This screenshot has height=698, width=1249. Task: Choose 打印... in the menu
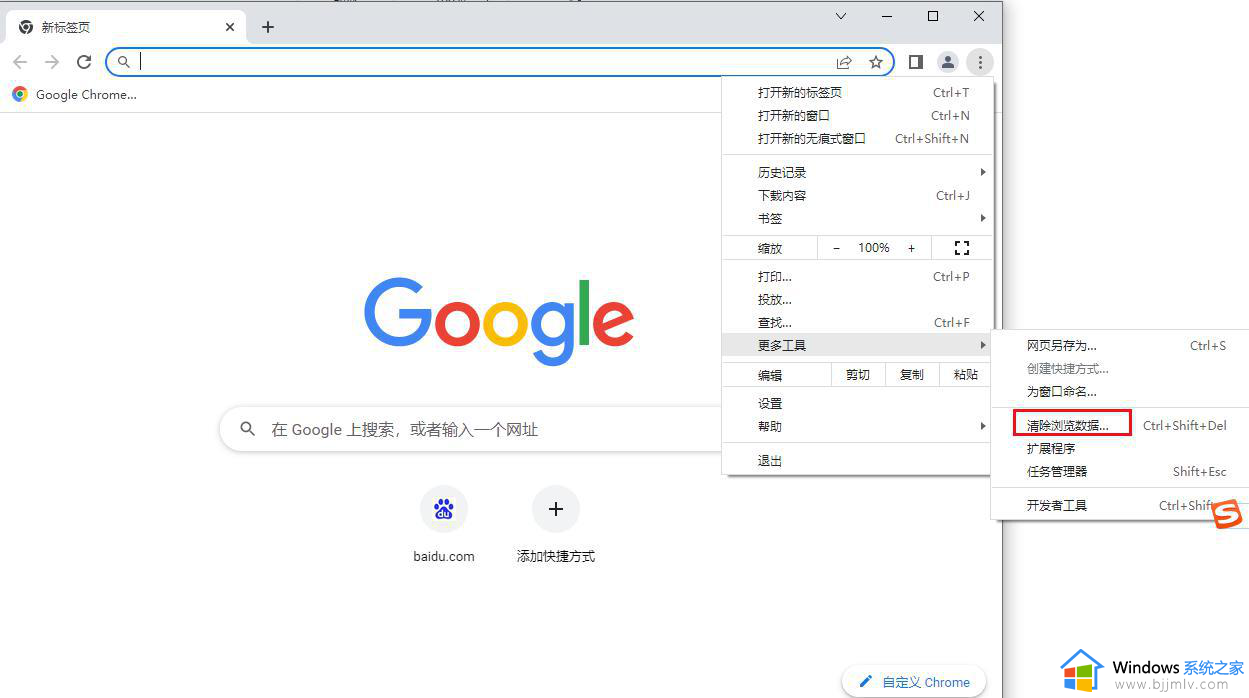coord(858,276)
